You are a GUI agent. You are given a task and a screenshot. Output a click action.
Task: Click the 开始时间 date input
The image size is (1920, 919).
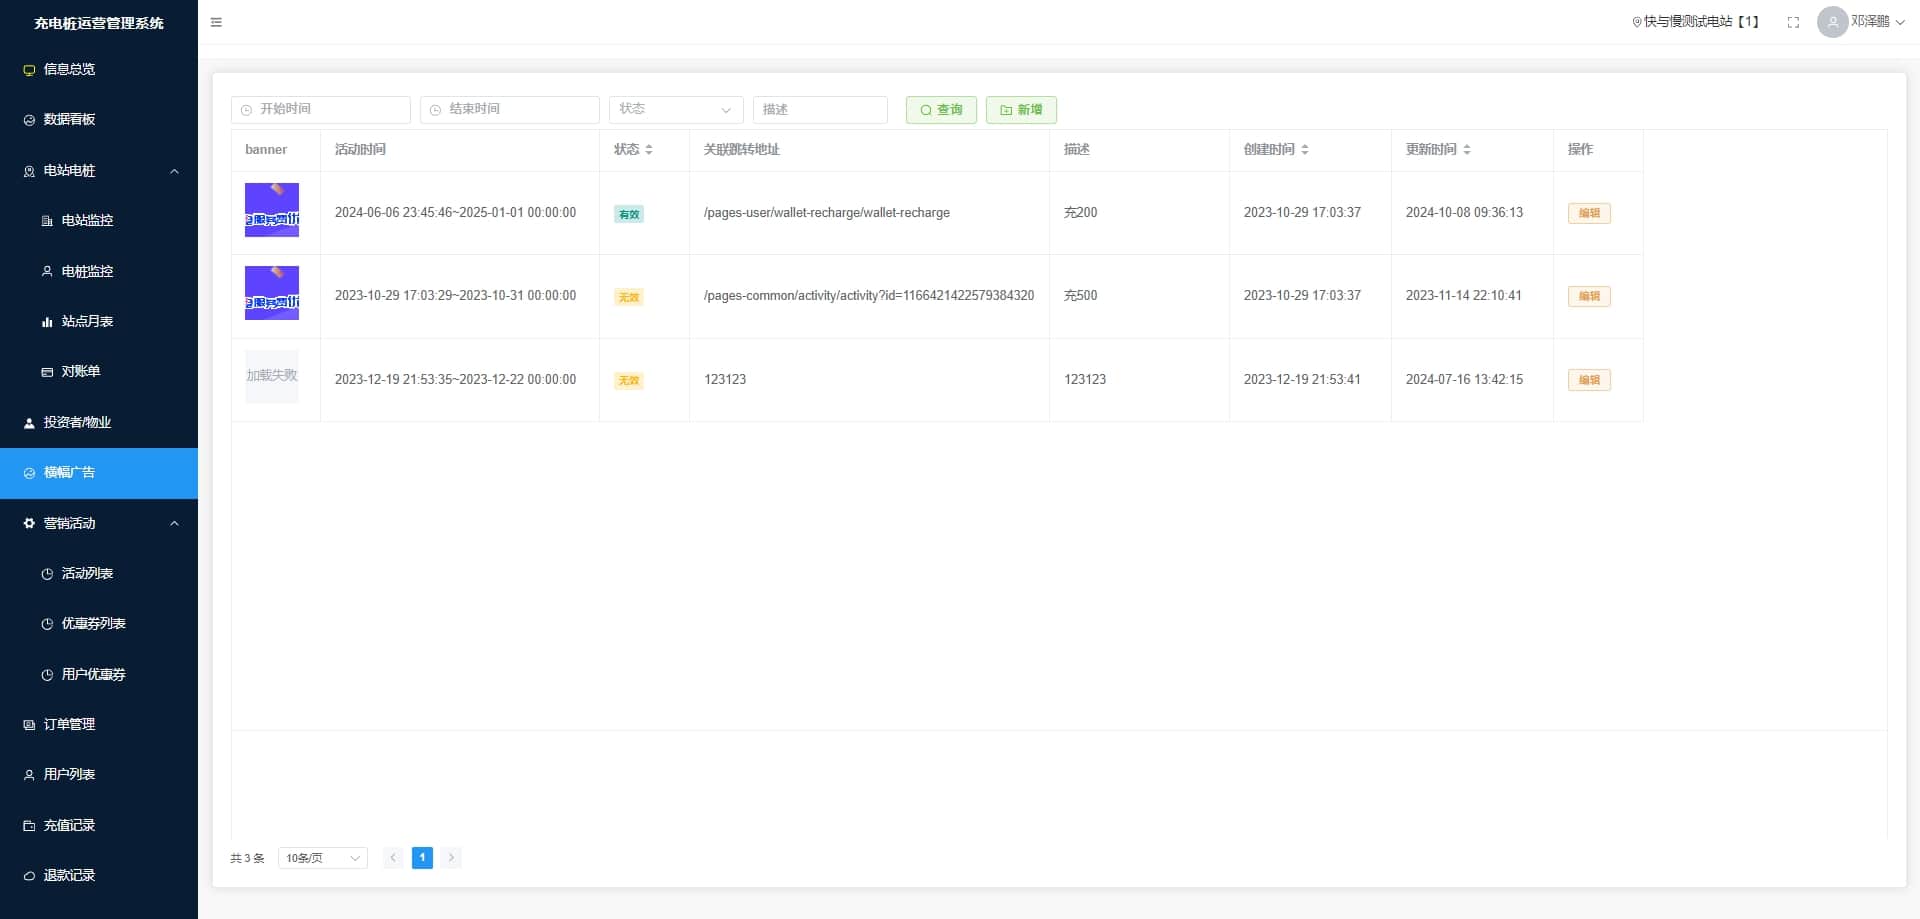(x=321, y=109)
